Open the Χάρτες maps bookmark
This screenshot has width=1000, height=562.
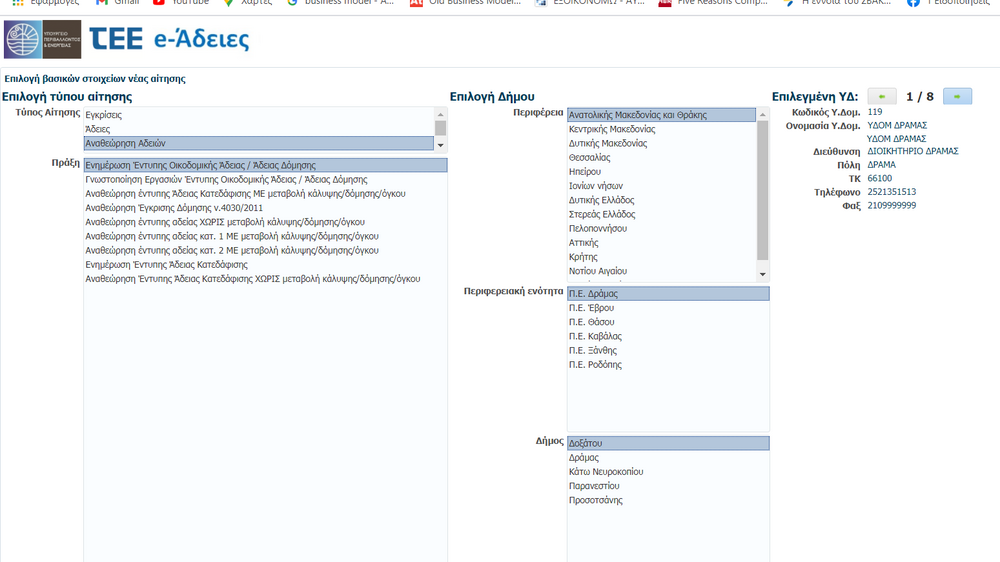click(247, 3)
